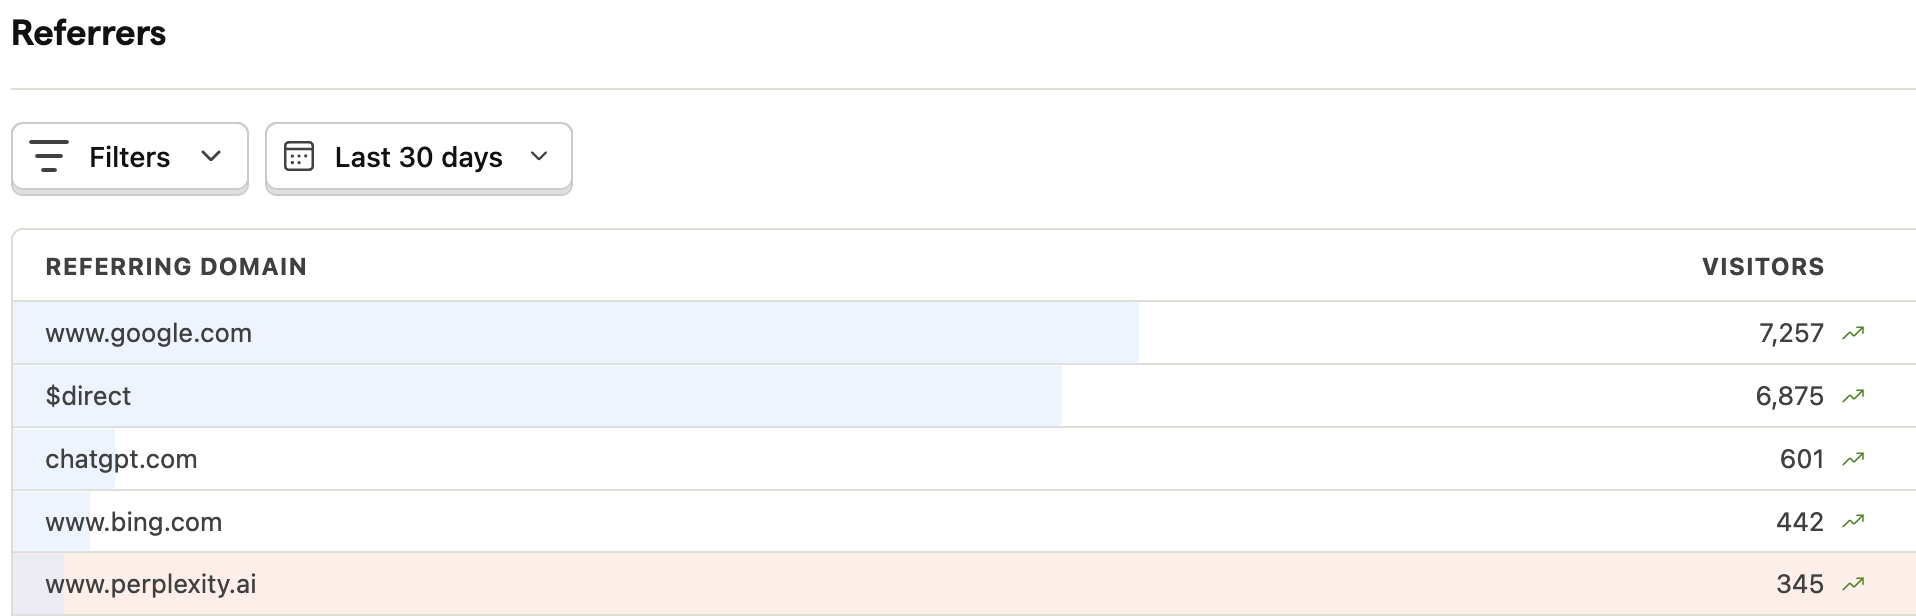Click the Referrers page heading
1916x616 pixels.
[x=88, y=32]
